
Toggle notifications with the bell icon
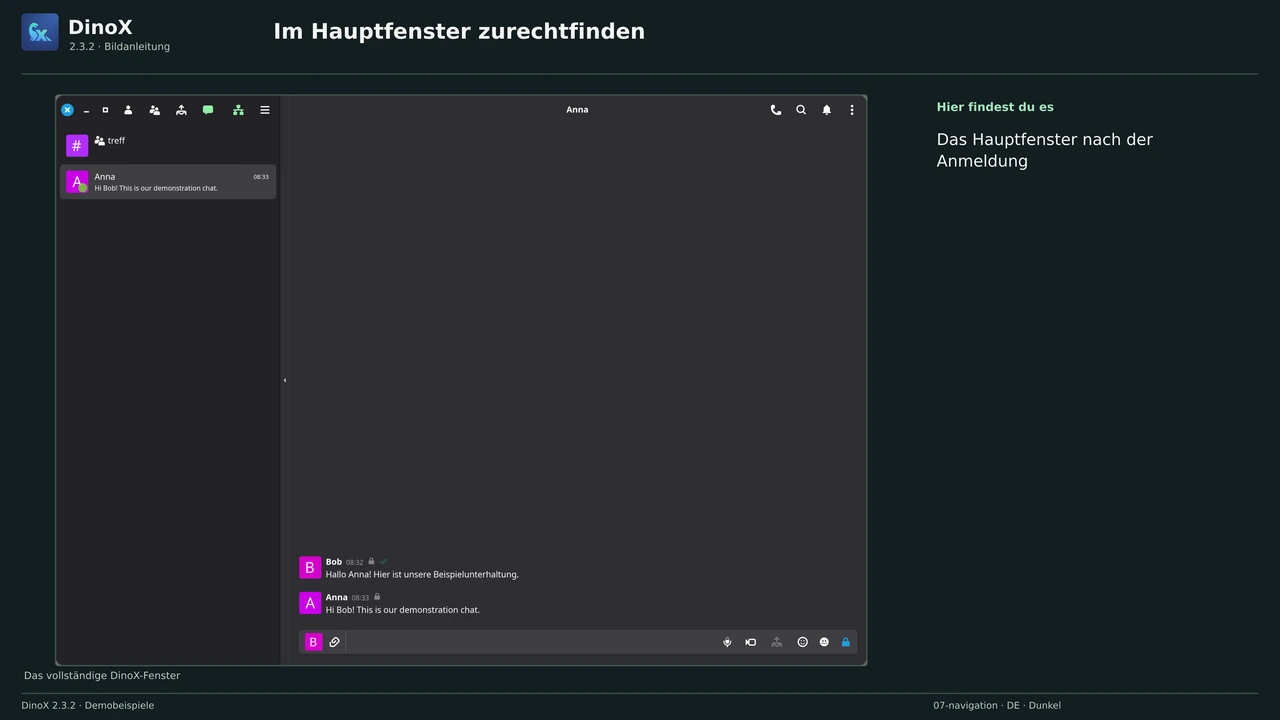[x=826, y=110]
